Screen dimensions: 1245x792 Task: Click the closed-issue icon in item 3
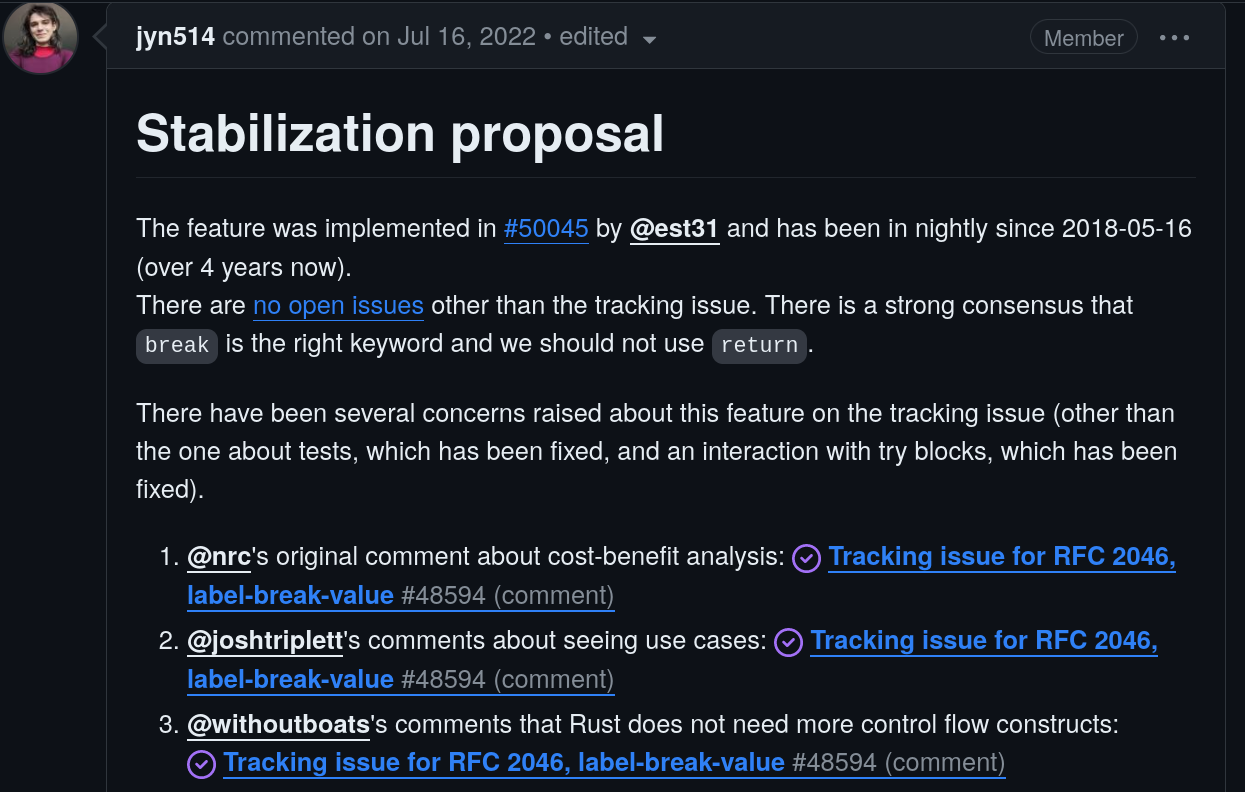click(x=201, y=765)
